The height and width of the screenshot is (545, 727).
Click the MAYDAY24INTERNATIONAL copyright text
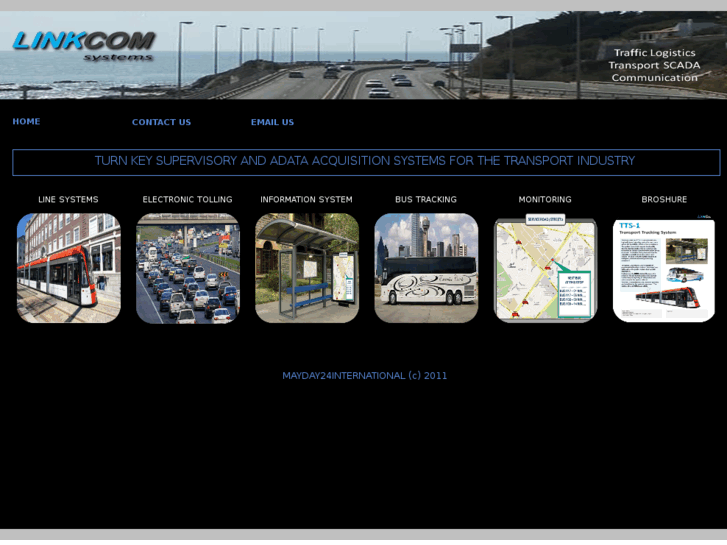tap(365, 376)
